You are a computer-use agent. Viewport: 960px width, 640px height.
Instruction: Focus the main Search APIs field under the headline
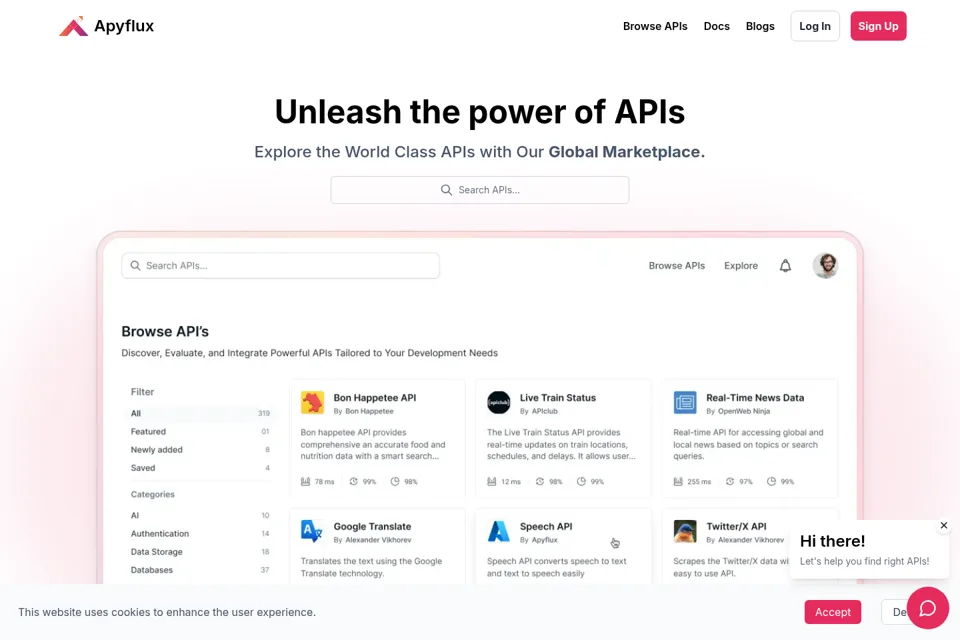(479, 190)
